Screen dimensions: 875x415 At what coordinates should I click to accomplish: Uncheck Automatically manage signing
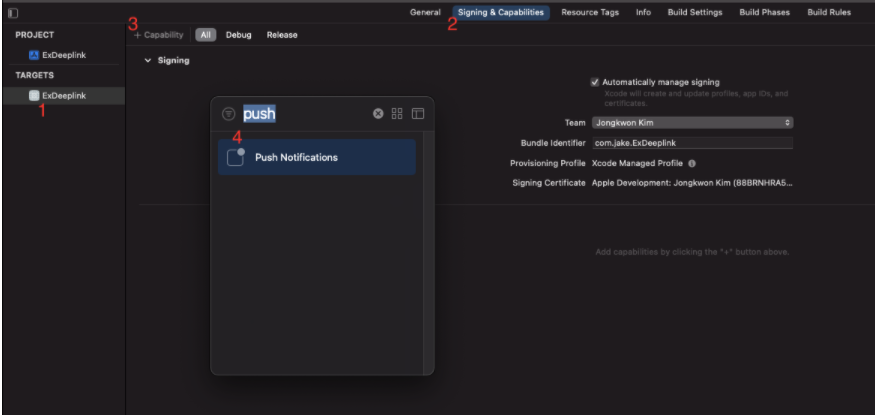595,82
